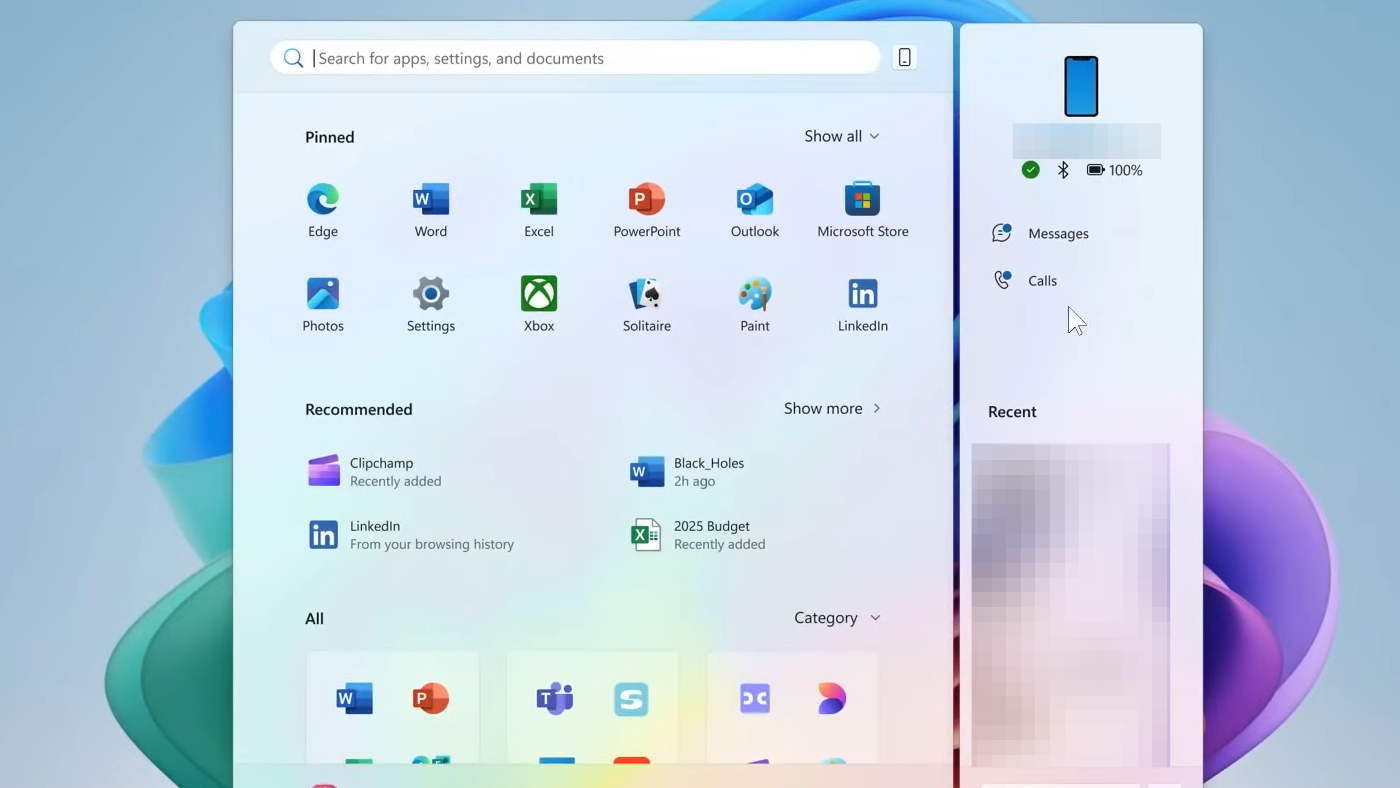Click the search magnifier icon
Image resolution: width=1400 pixels, height=788 pixels.
pyautogui.click(x=293, y=58)
